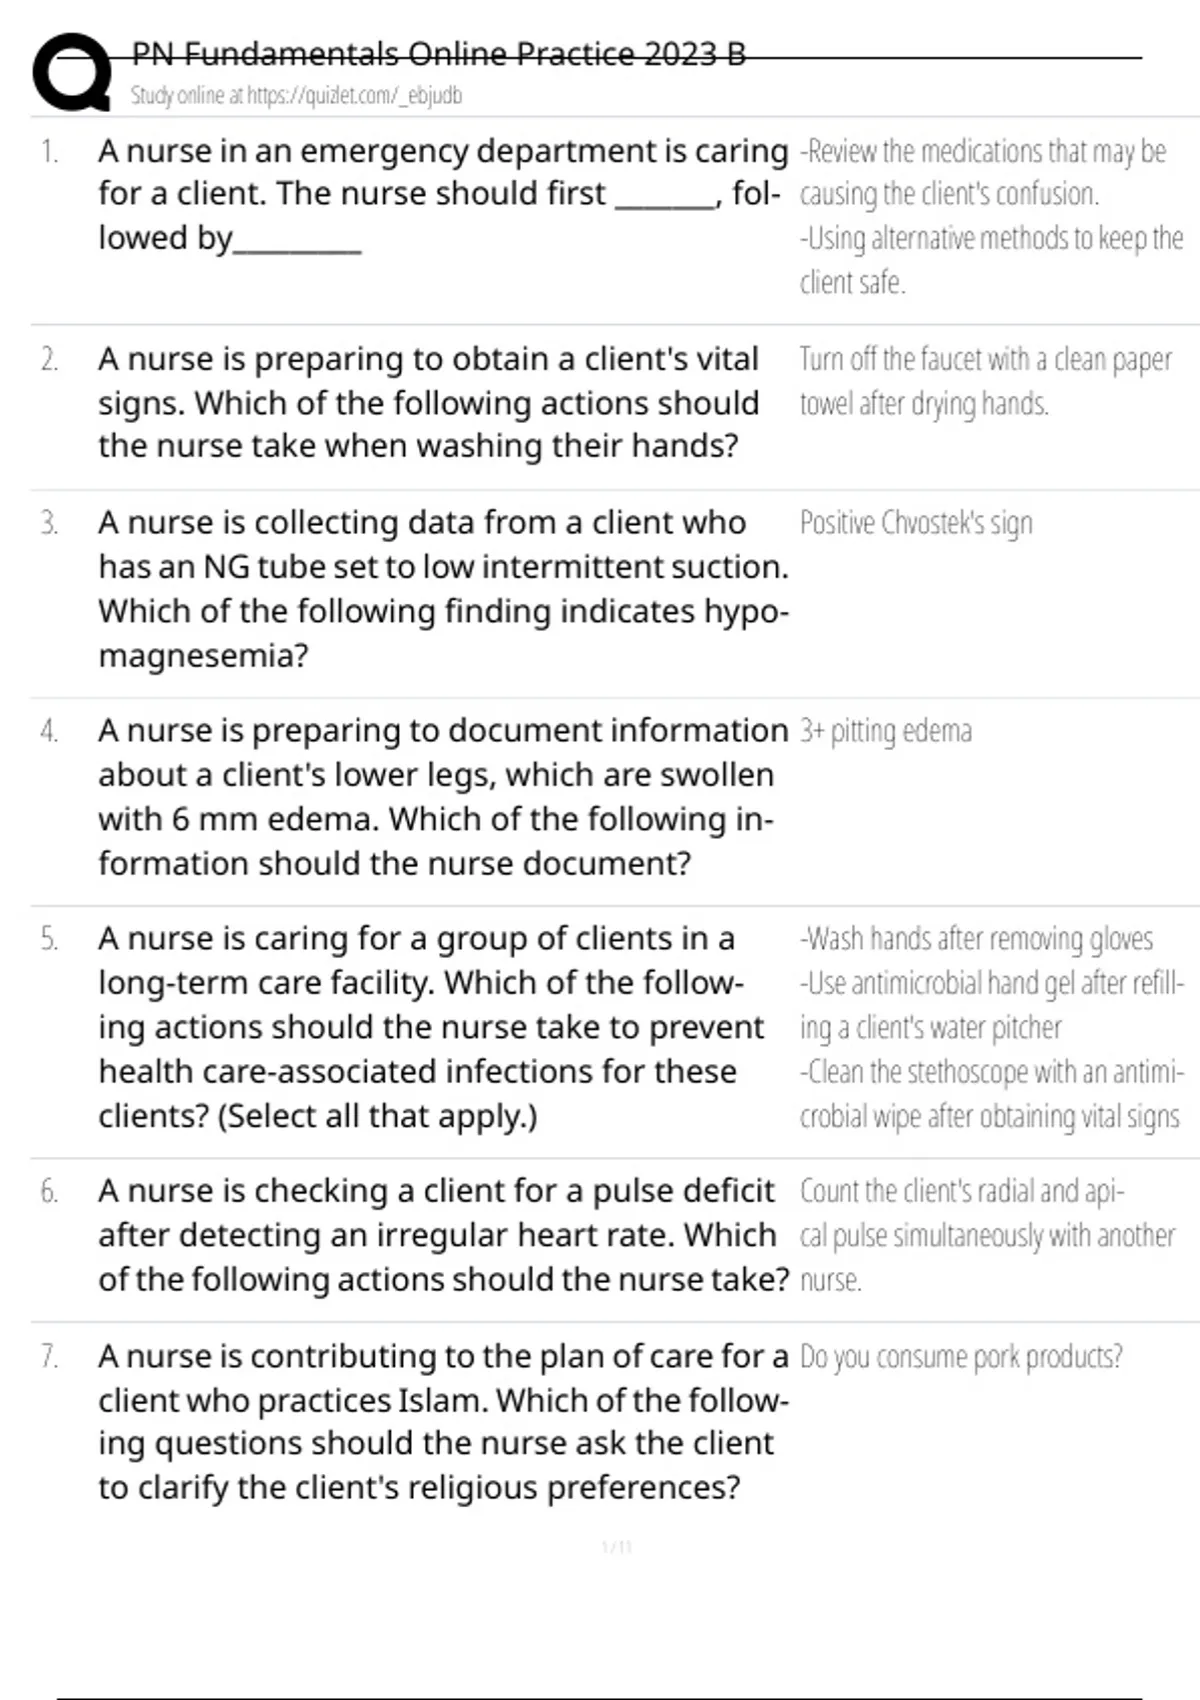1200x1700 pixels.
Task: Select the Positive Chvostek's sign answer
Action: [x=916, y=523]
